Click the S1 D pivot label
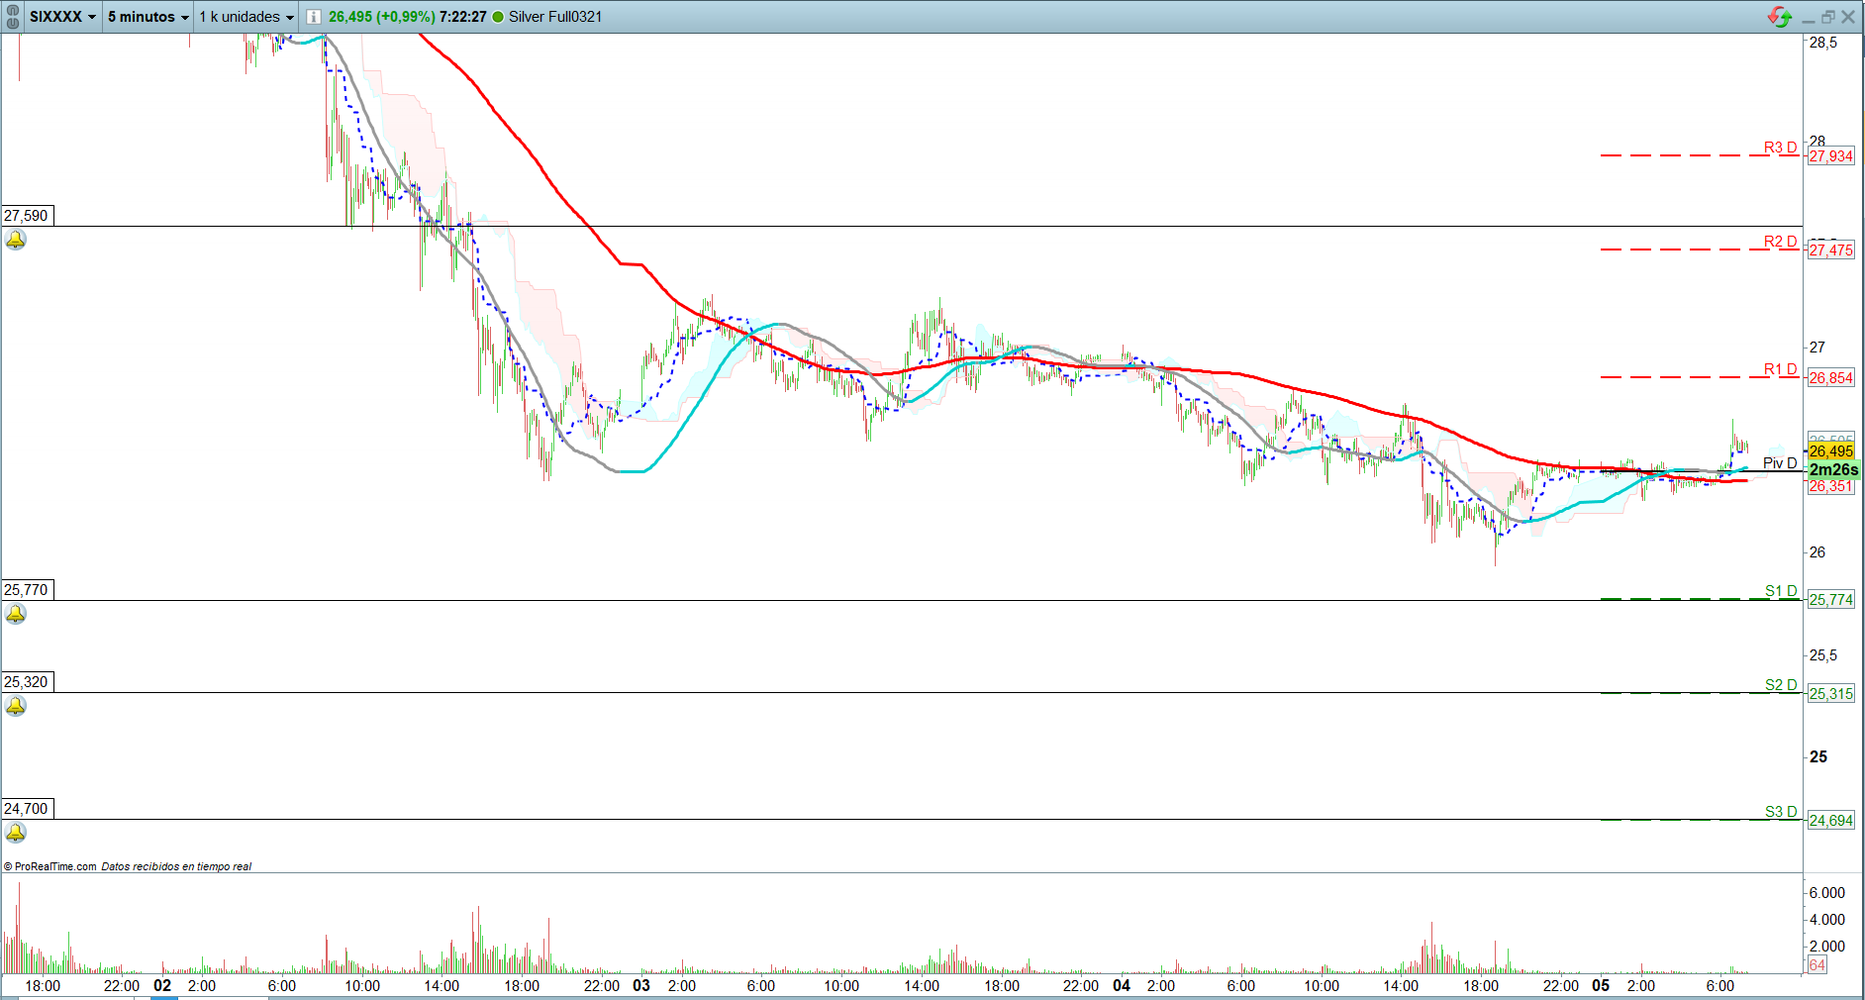The width and height of the screenshot is (1865, 1000). pos(1781,591)
